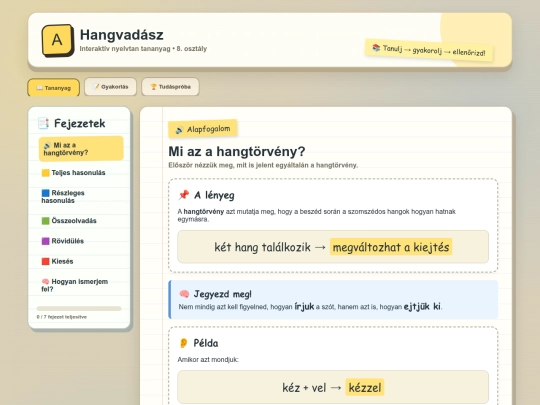
Task: Click the brain icon beside 'Hogyan ismerjem fel?'
Action: 45,282
